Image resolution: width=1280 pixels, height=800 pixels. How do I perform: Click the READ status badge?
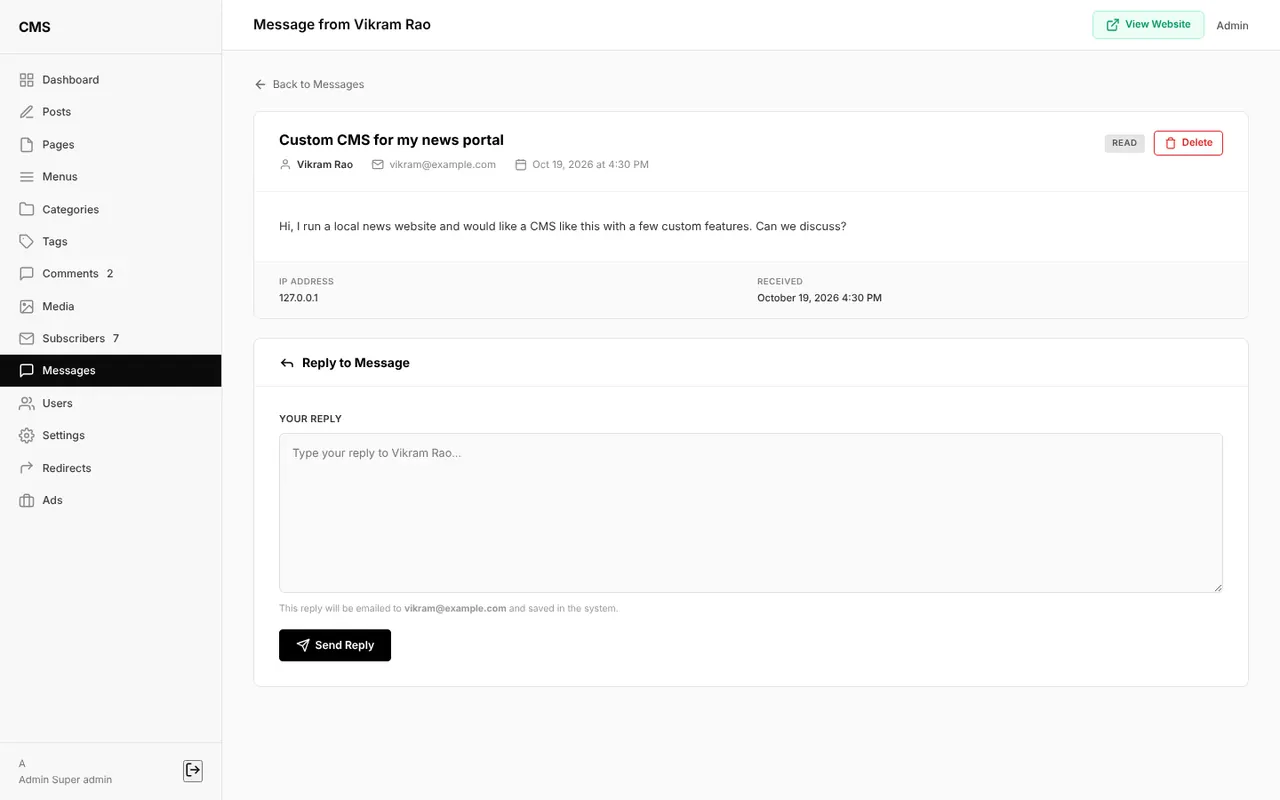pos(1125,143)
